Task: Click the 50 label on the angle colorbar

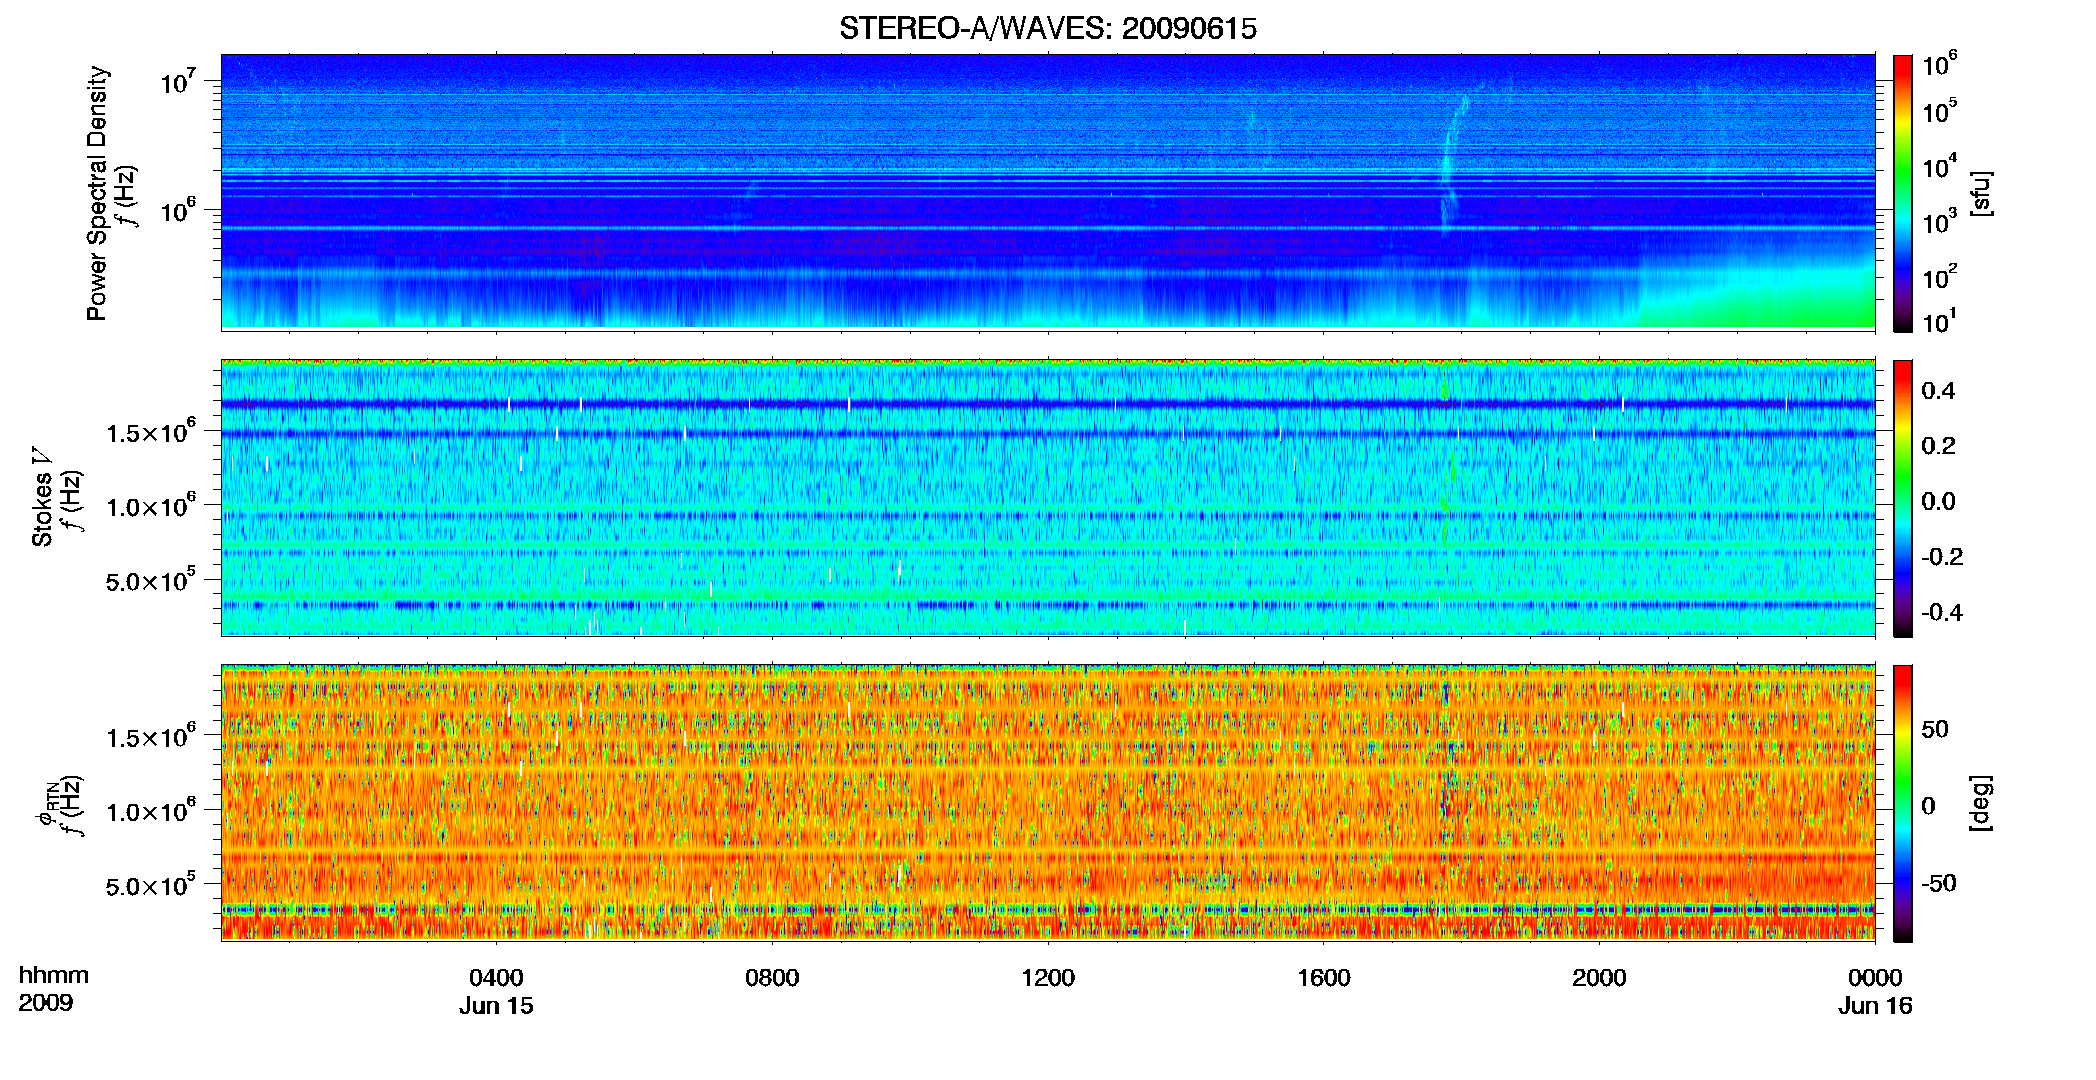Action: pyautogui.click(x=1935, y=729)
